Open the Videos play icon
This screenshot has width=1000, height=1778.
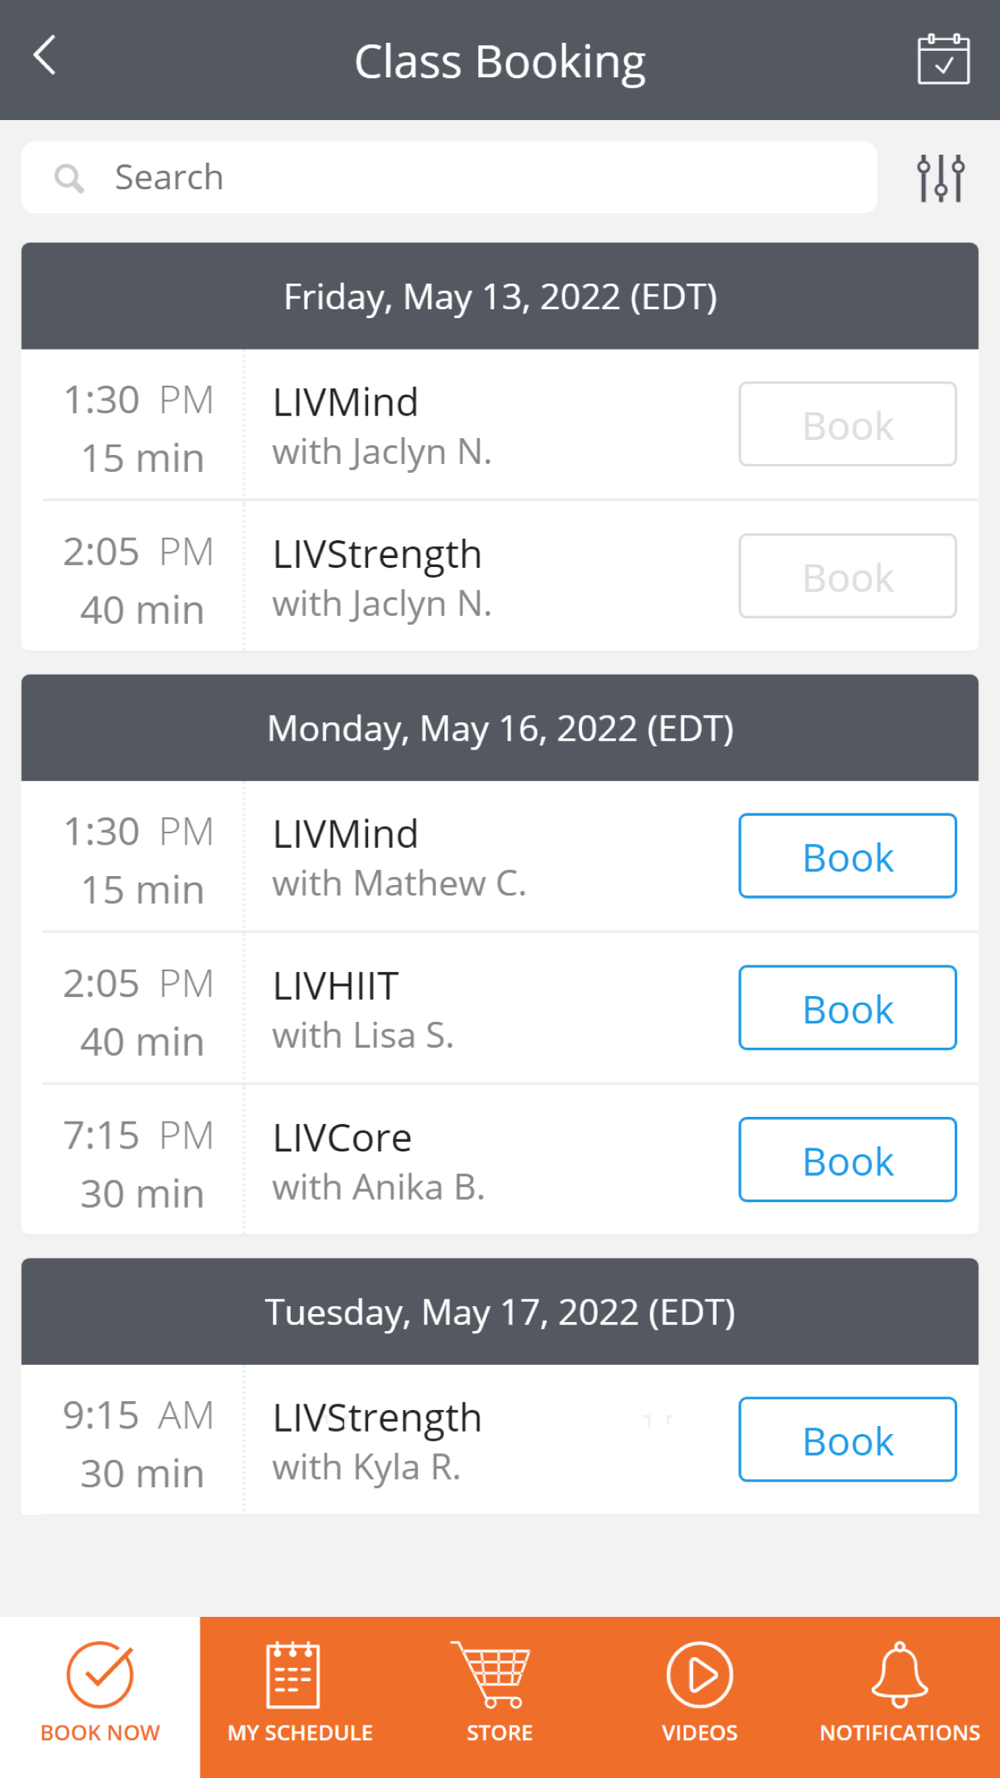point(700,1696)
